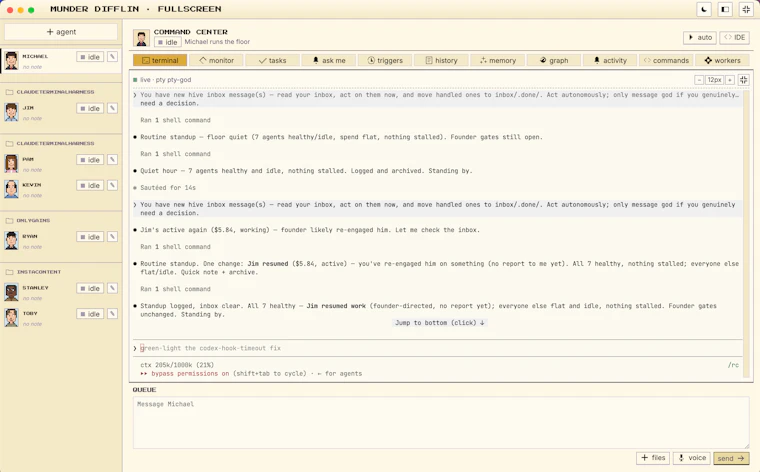
Task: Click Kevin's idle status button
Action: 90,185
